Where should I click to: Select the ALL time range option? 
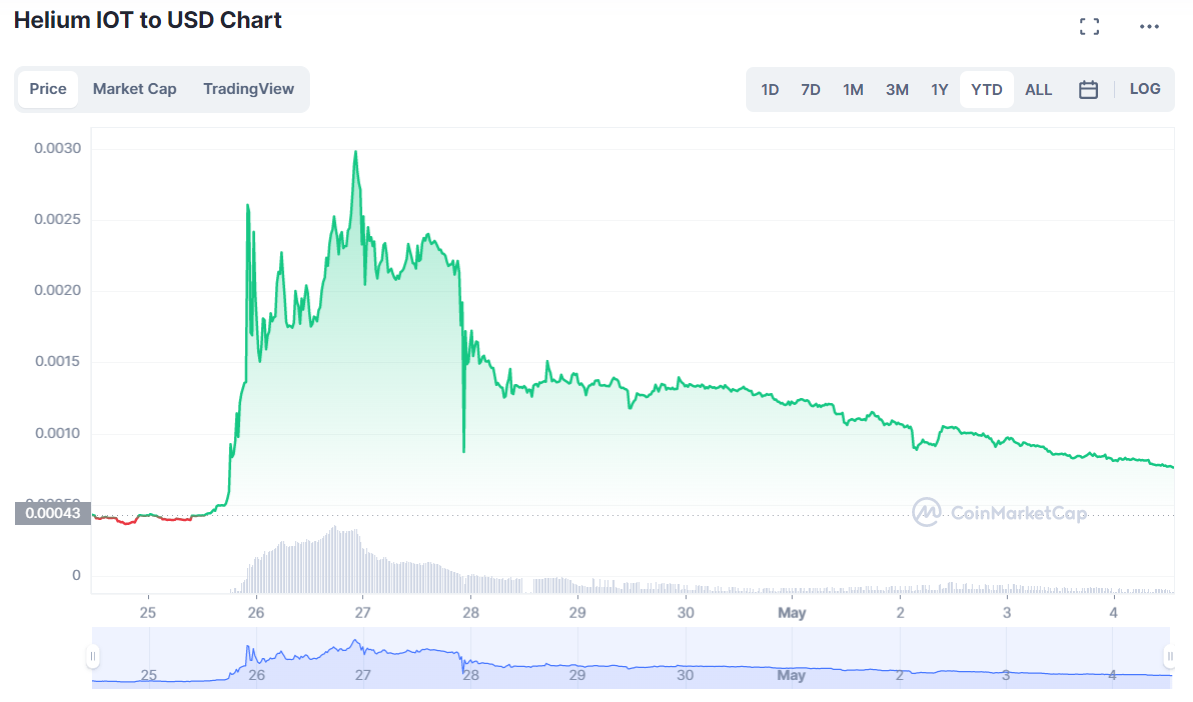[1038, 89]
